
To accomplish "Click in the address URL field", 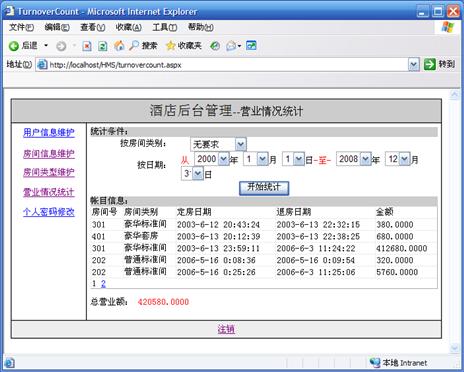I will coord(222,64).
